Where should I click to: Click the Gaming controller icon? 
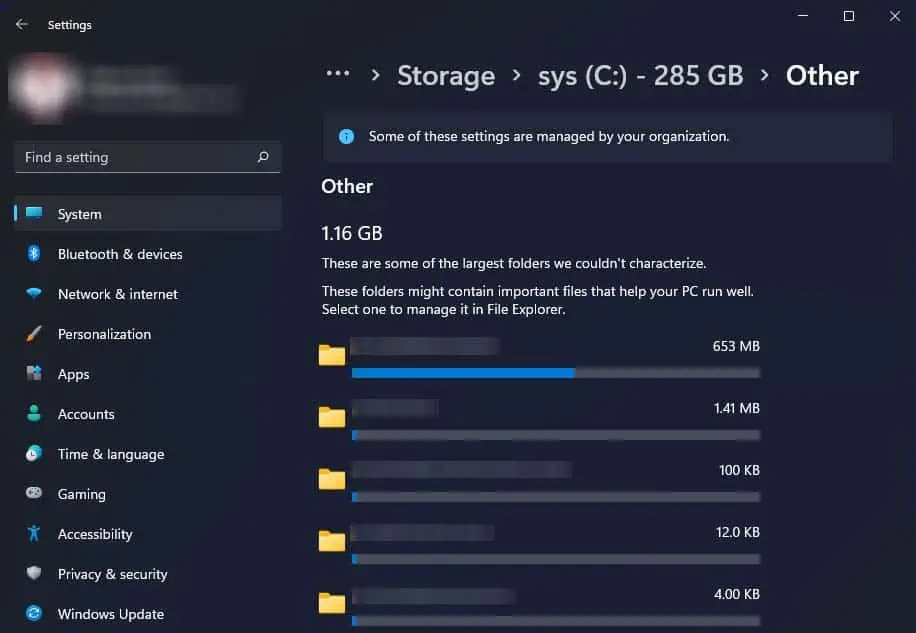click(34, 493)
